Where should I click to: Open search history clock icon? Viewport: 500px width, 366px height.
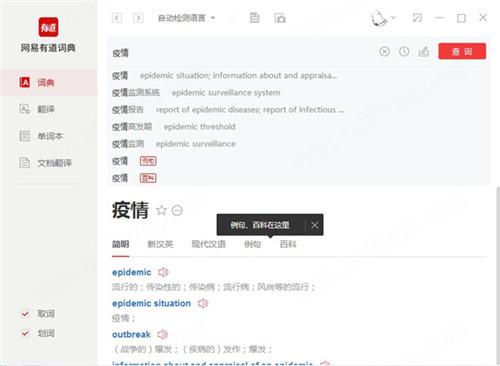[404, 52]
